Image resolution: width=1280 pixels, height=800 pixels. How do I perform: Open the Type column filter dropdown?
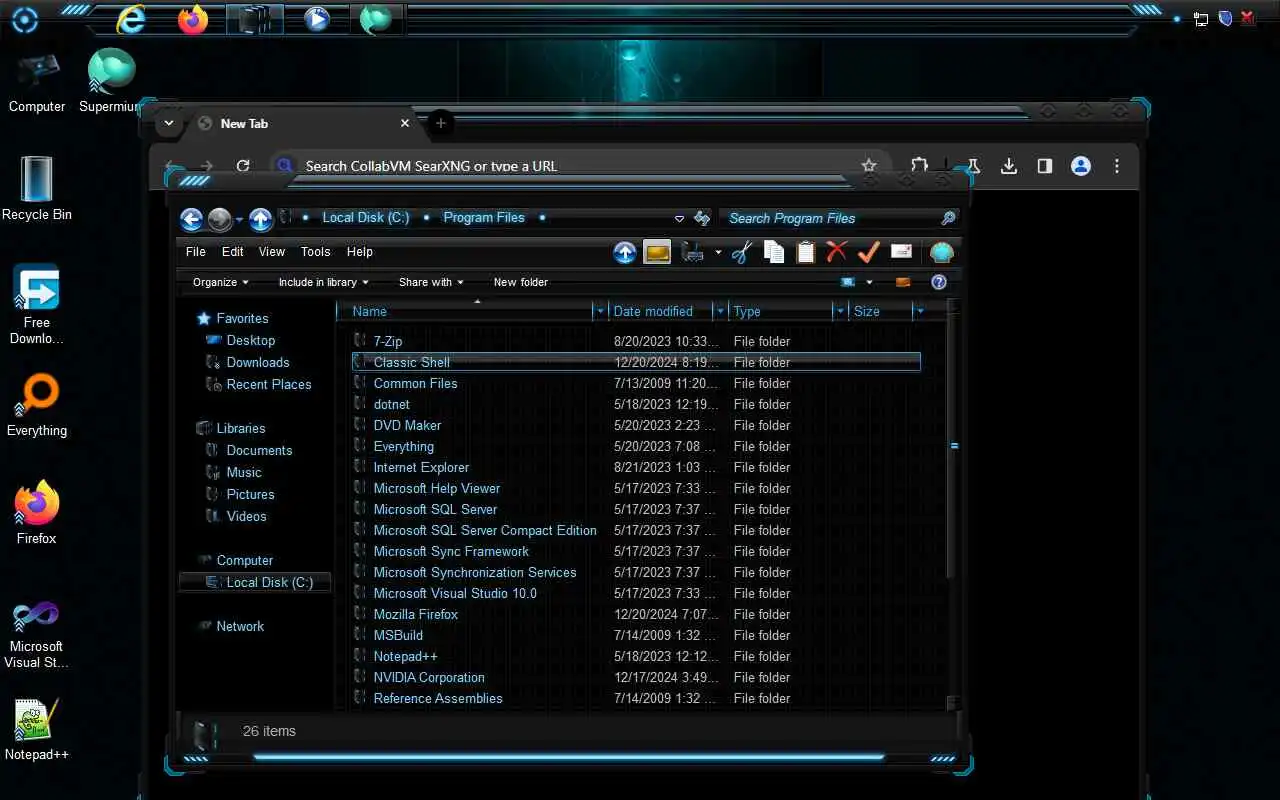[x=839, y=311]
